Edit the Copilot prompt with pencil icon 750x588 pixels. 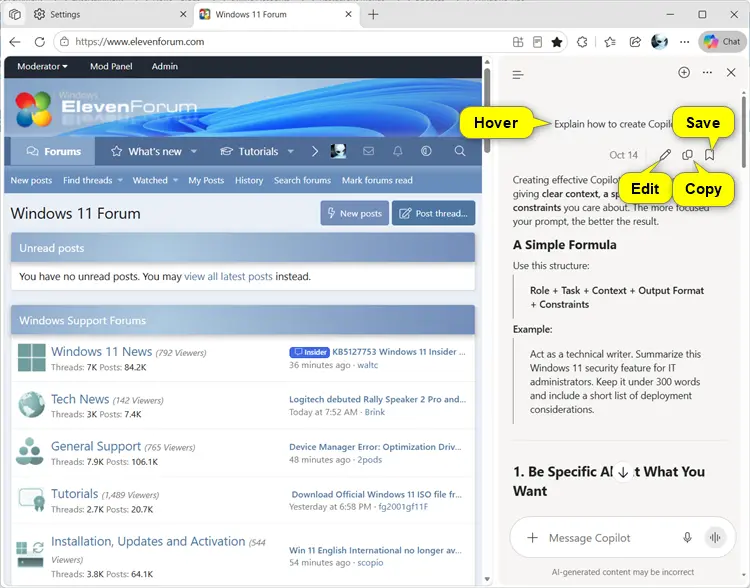click(665, 155)
